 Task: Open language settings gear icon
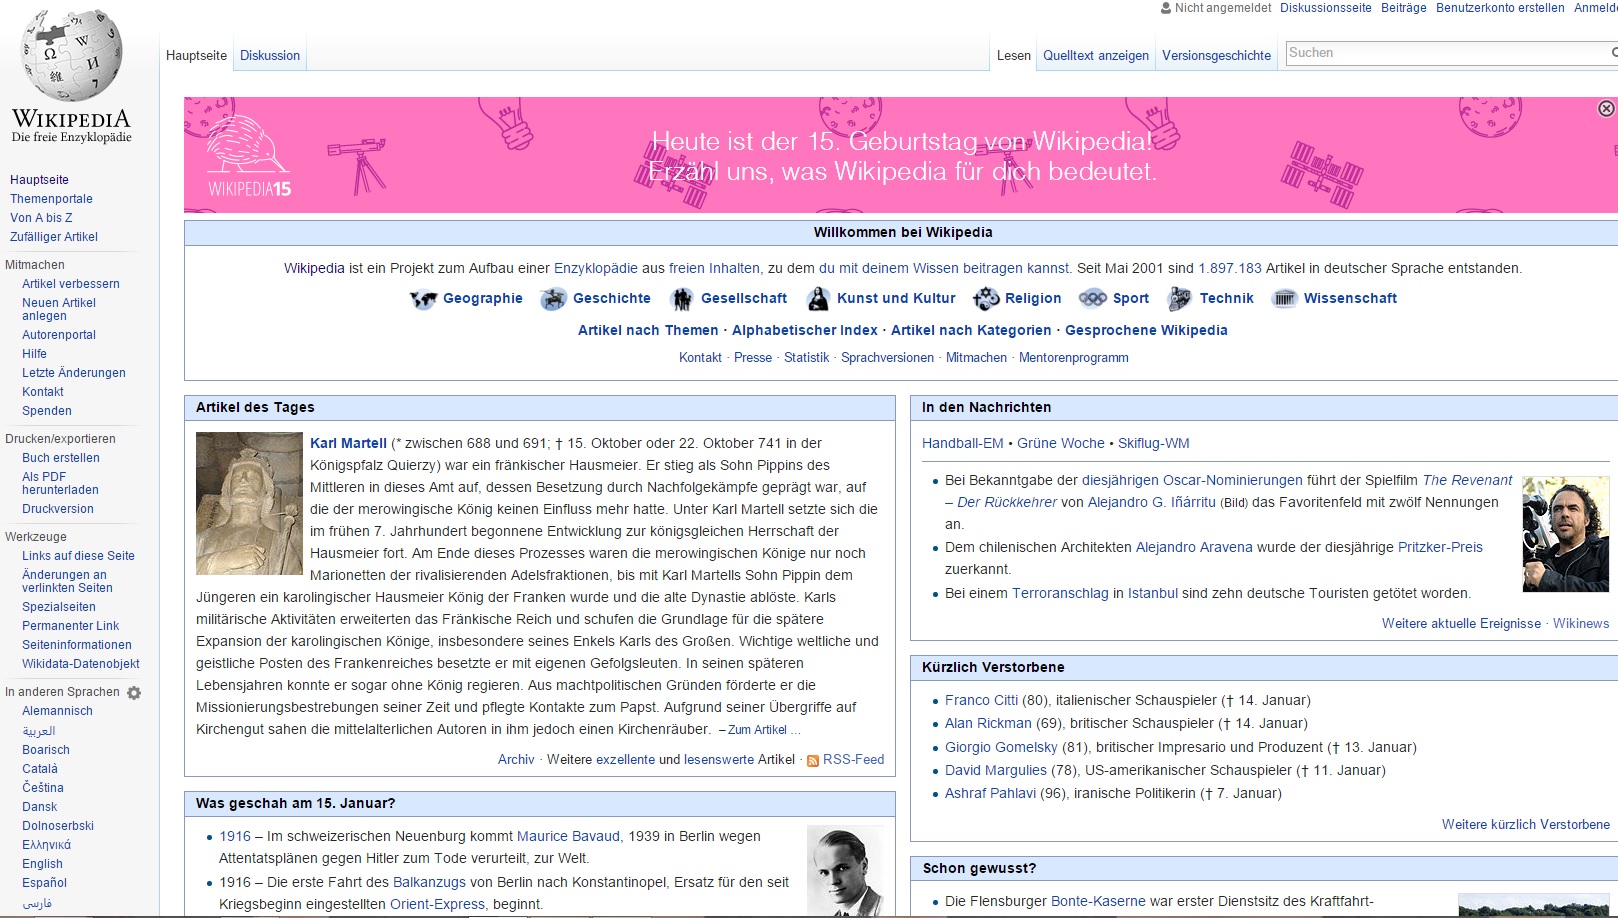pos(134,693)
